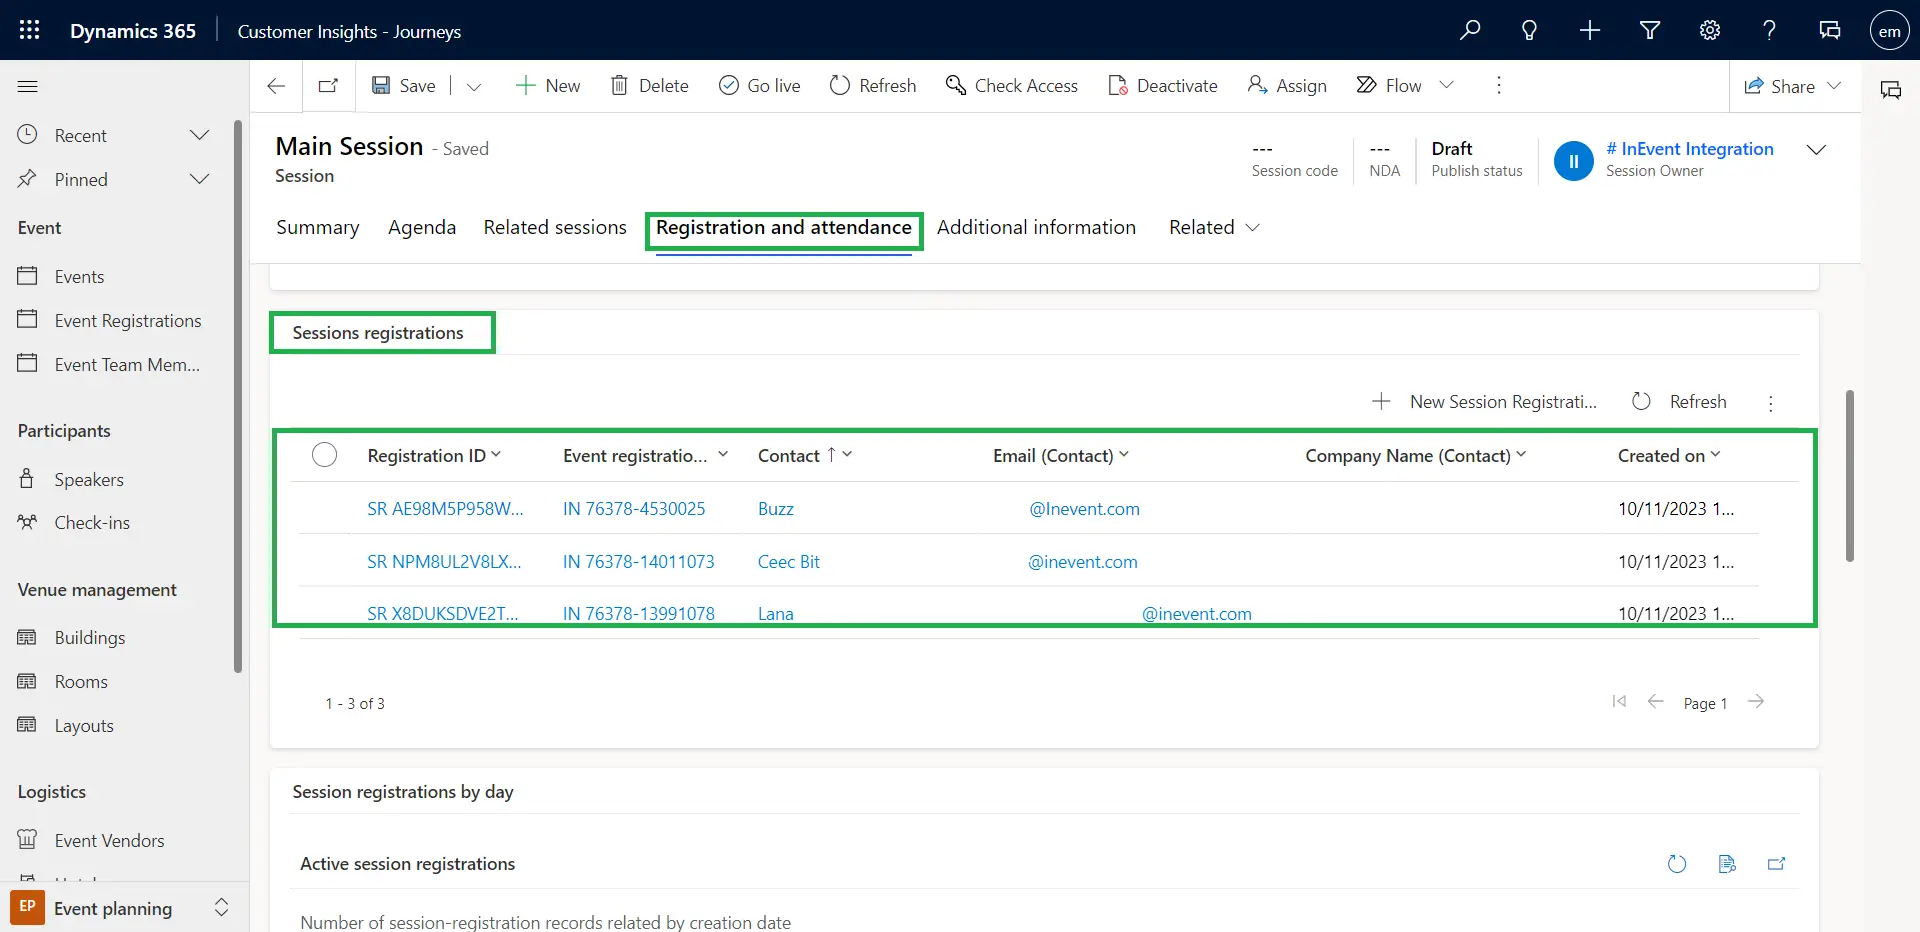Expand the Share dropdown chevron
1920x932 pixels.
(1834, 85)
